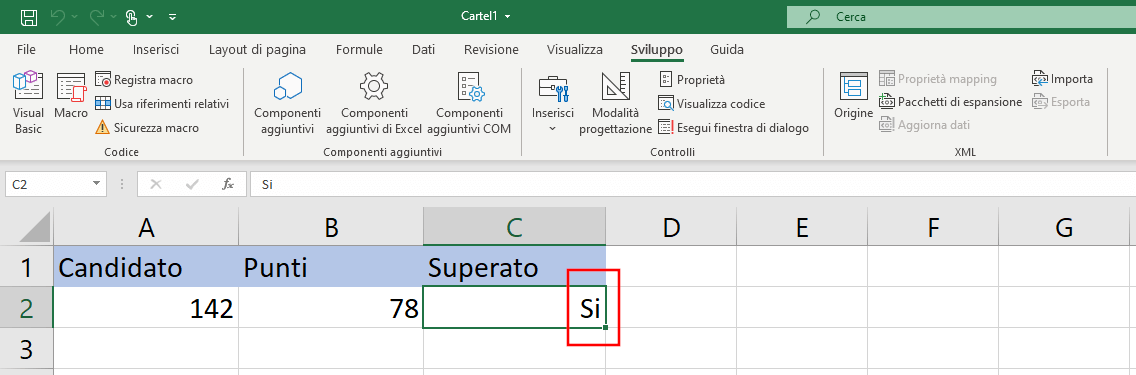Open the Name Box dropdown arrow

(x=96, y=184)
